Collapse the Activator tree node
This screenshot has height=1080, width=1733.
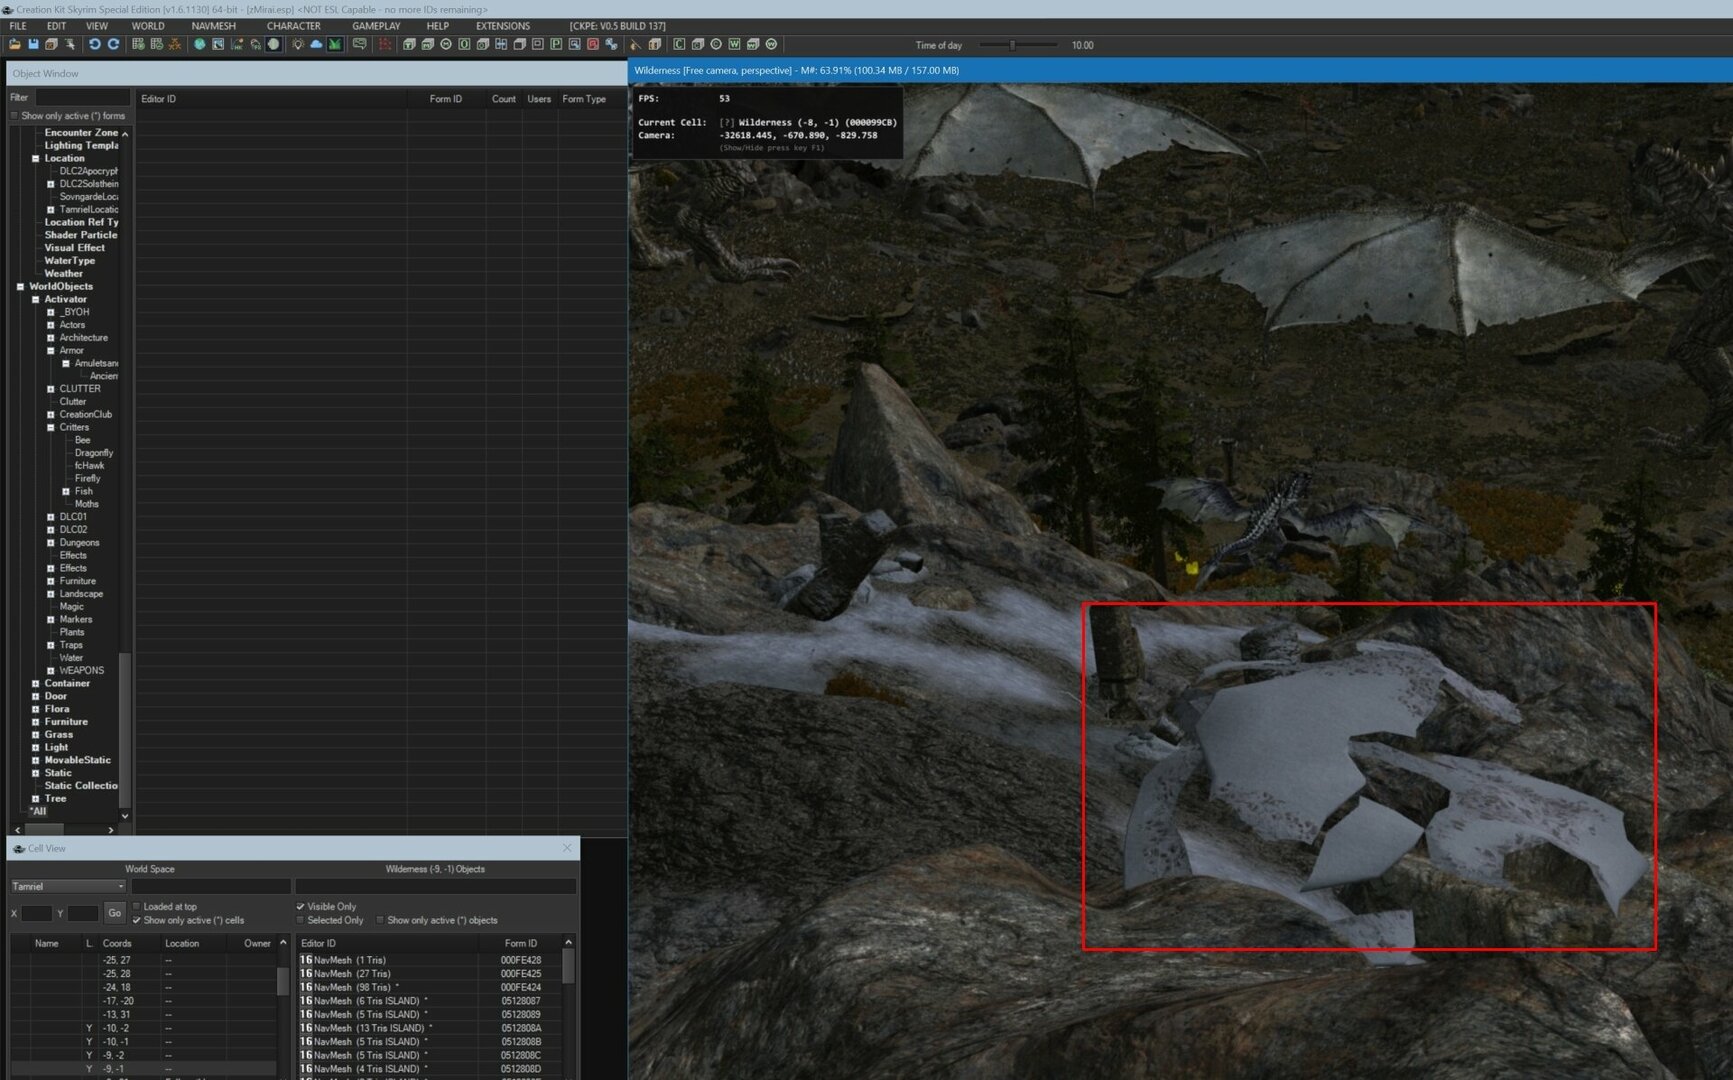point(36,300)
